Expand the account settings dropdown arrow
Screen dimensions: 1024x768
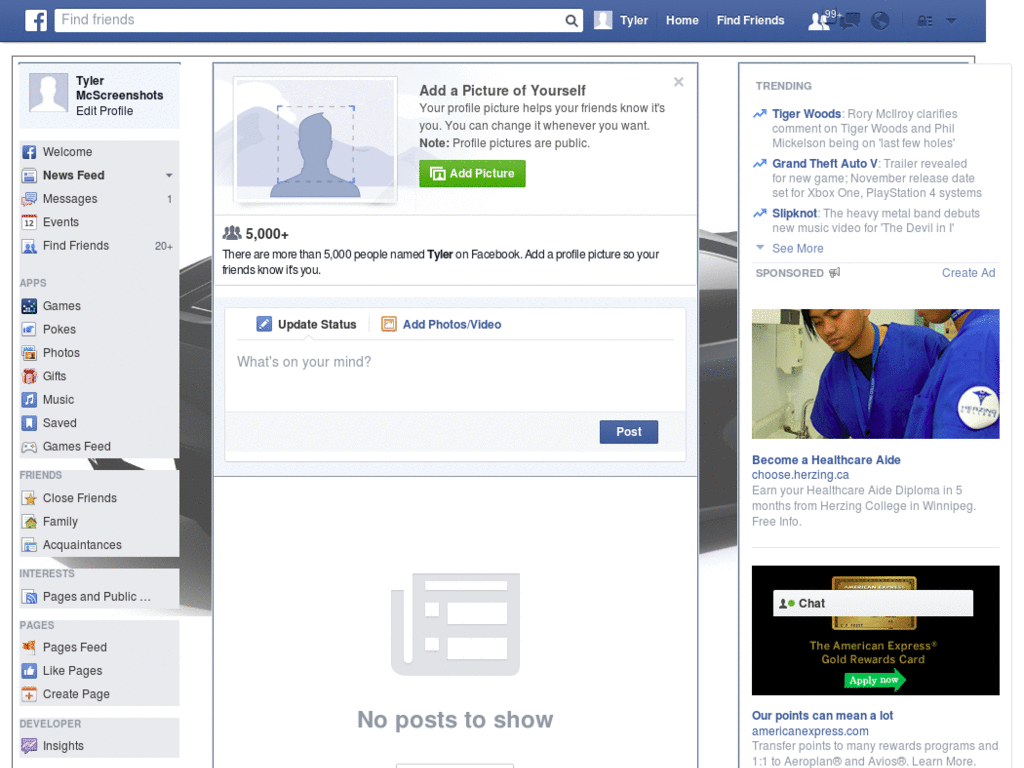pos(952,21)
